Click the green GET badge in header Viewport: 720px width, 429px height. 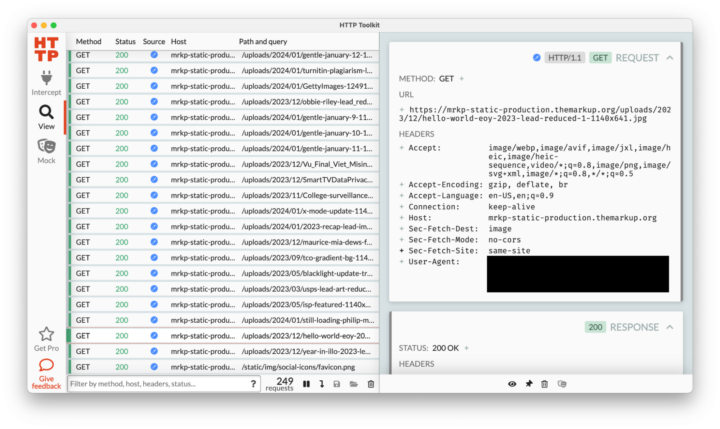(x=600, y=58)
